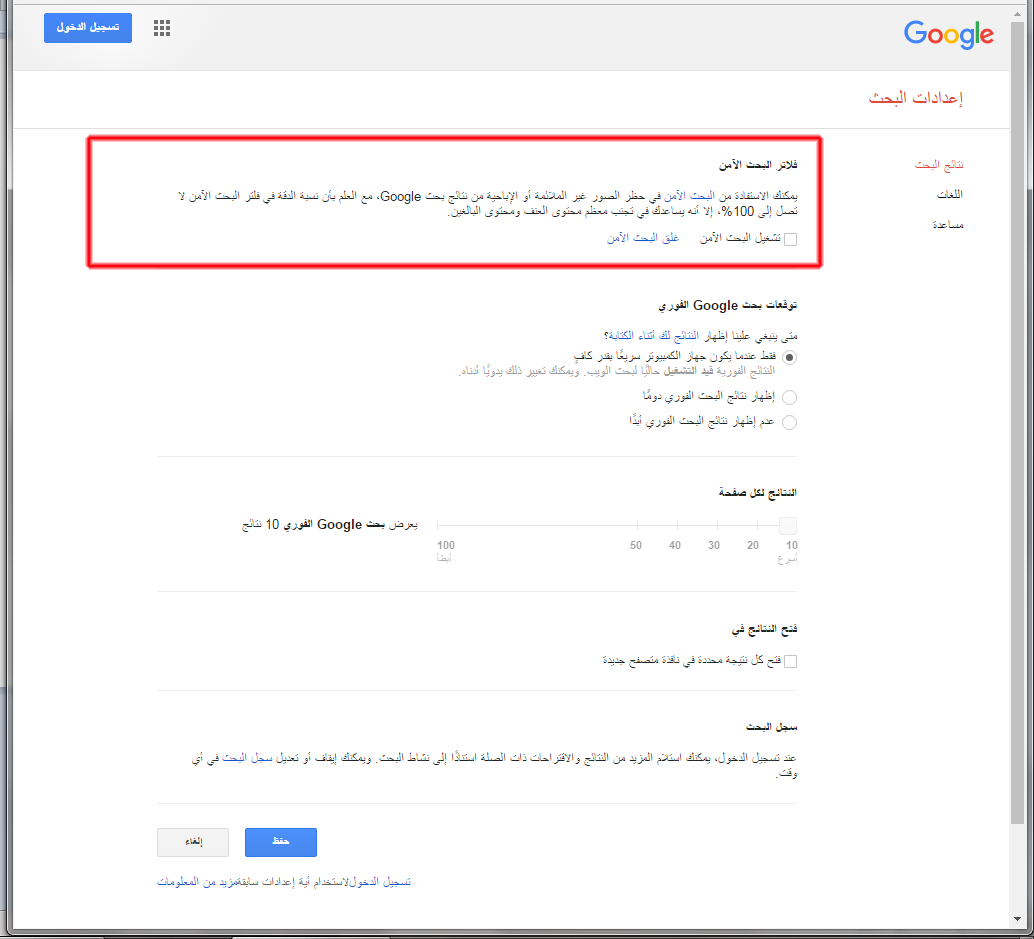Select instant results only when computer is fast
Screen dimensions: 1034x939
click(790, 357)
